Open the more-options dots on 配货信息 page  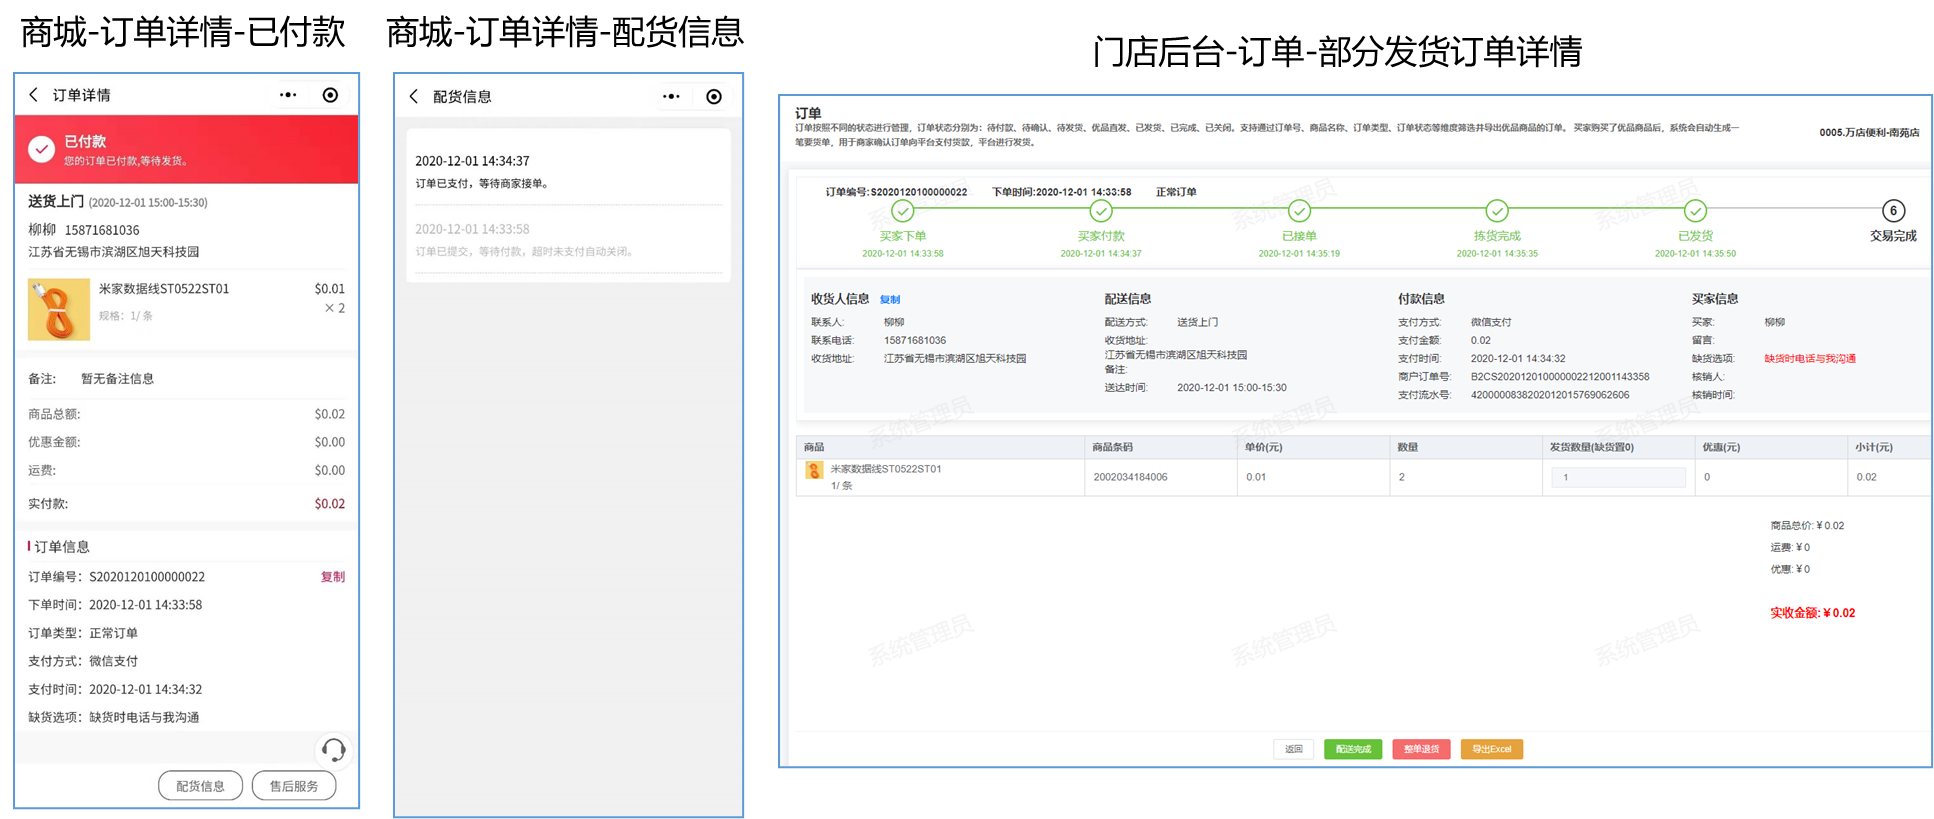point(671,96)
